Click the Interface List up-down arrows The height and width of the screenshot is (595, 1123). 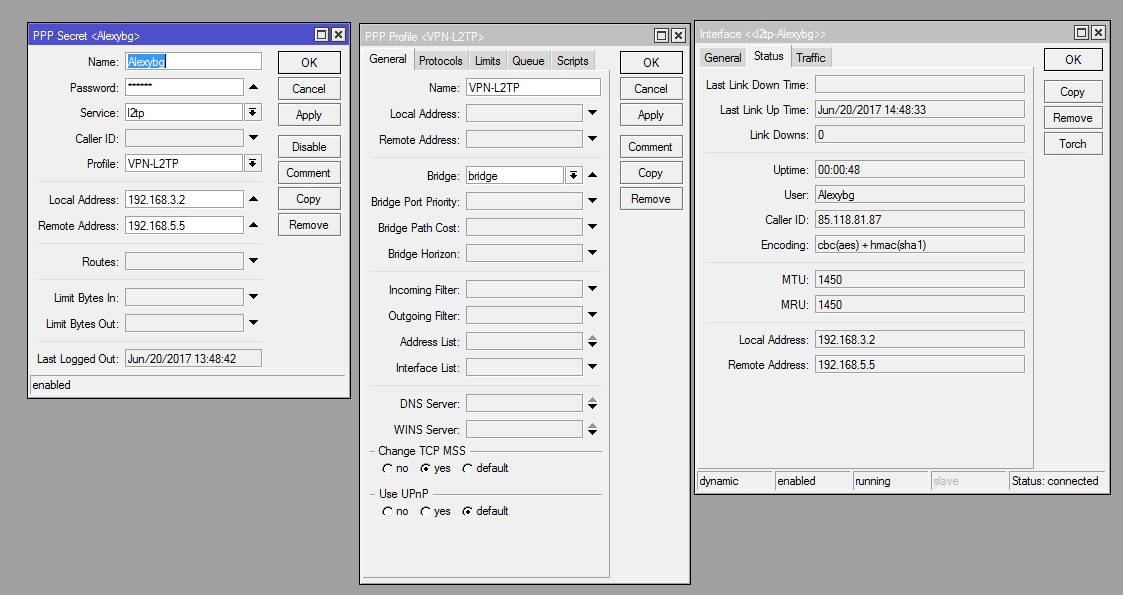point(592,368)
